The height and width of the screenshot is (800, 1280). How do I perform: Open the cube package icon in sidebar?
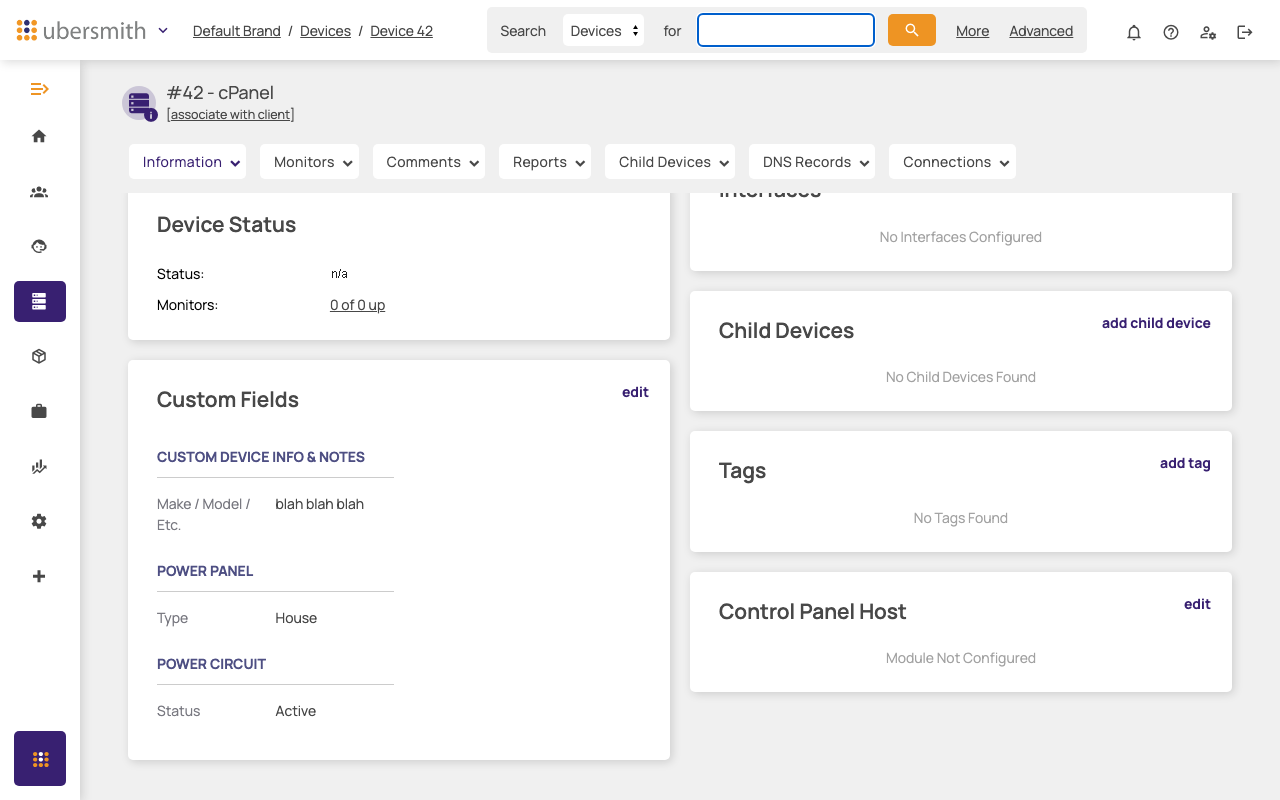tap(39, 356)
